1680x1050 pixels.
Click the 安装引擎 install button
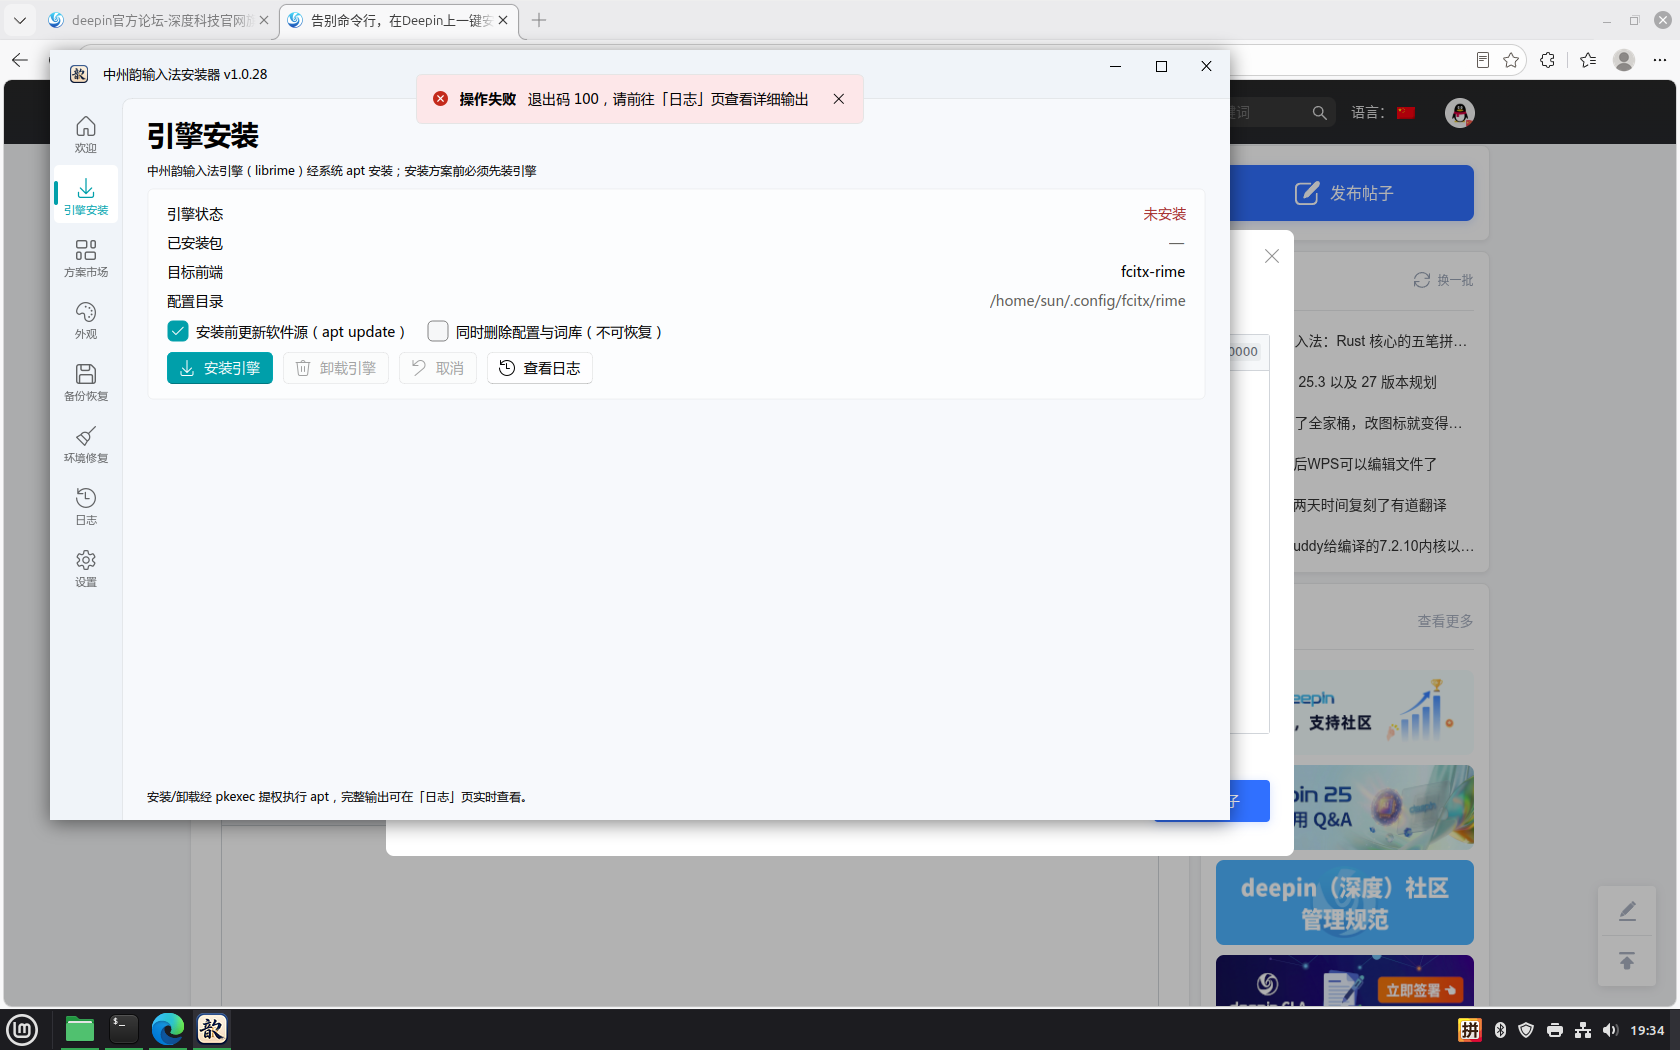[220, 368]
